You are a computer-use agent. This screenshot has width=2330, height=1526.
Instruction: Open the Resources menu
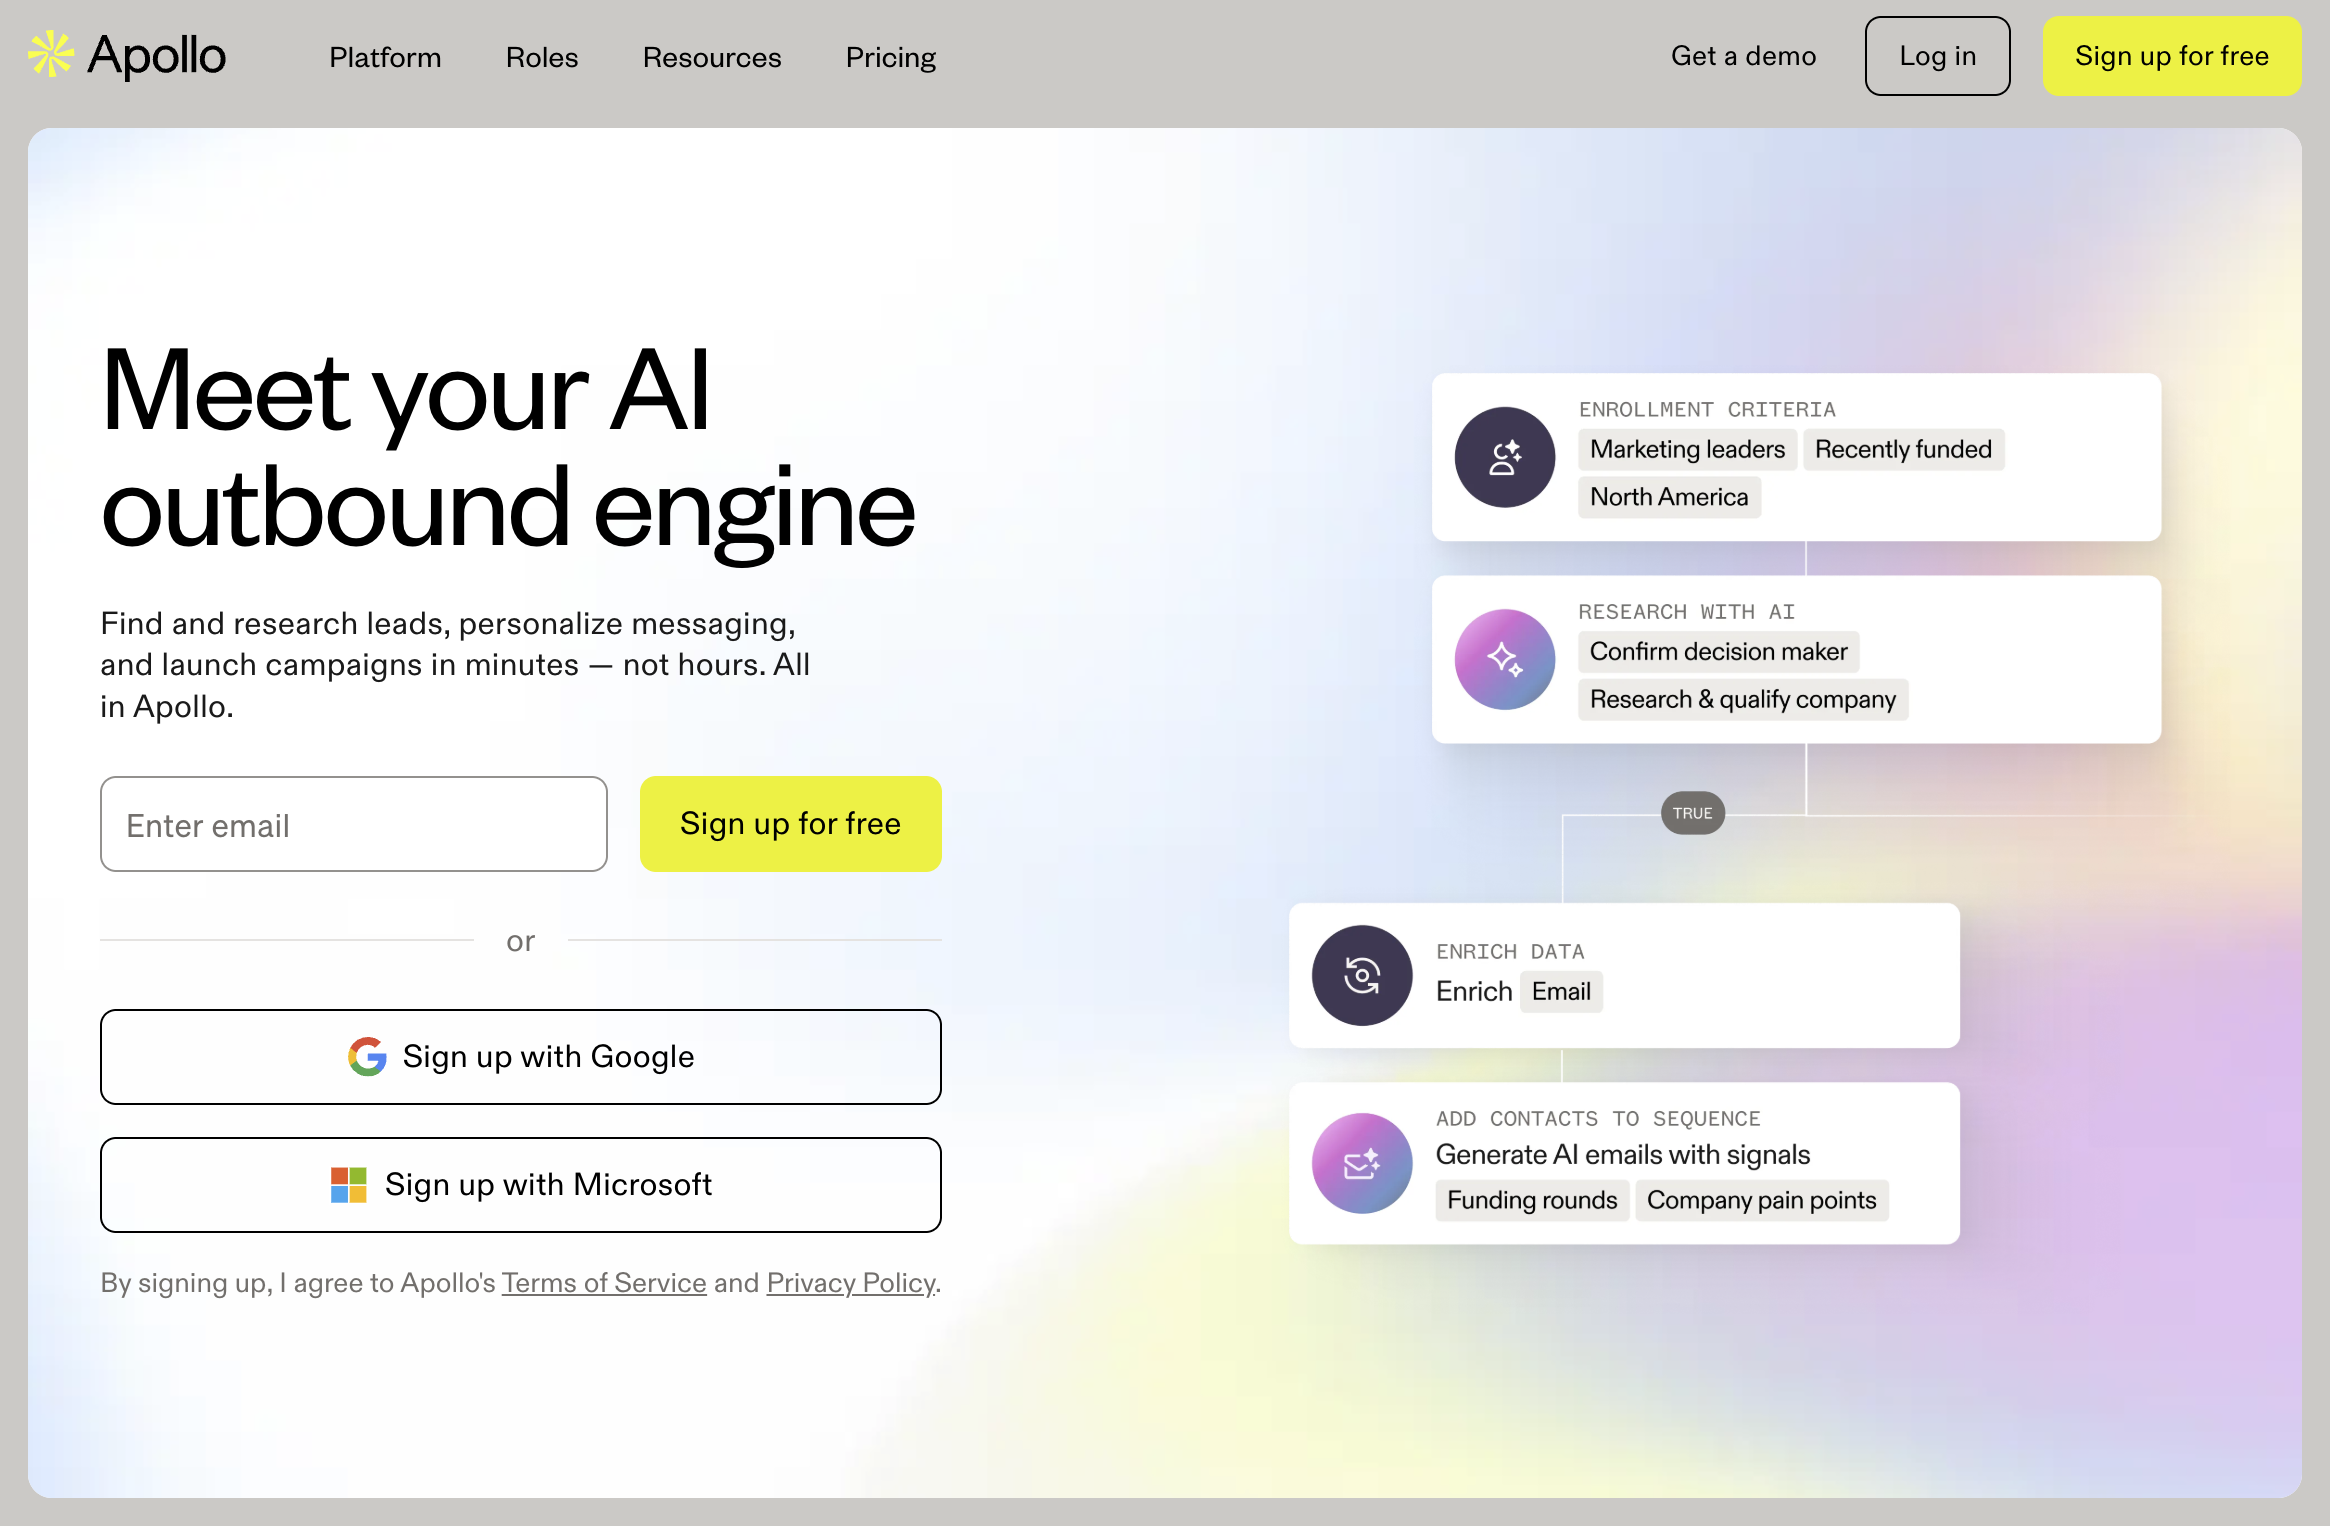click(x=712, y=57)
